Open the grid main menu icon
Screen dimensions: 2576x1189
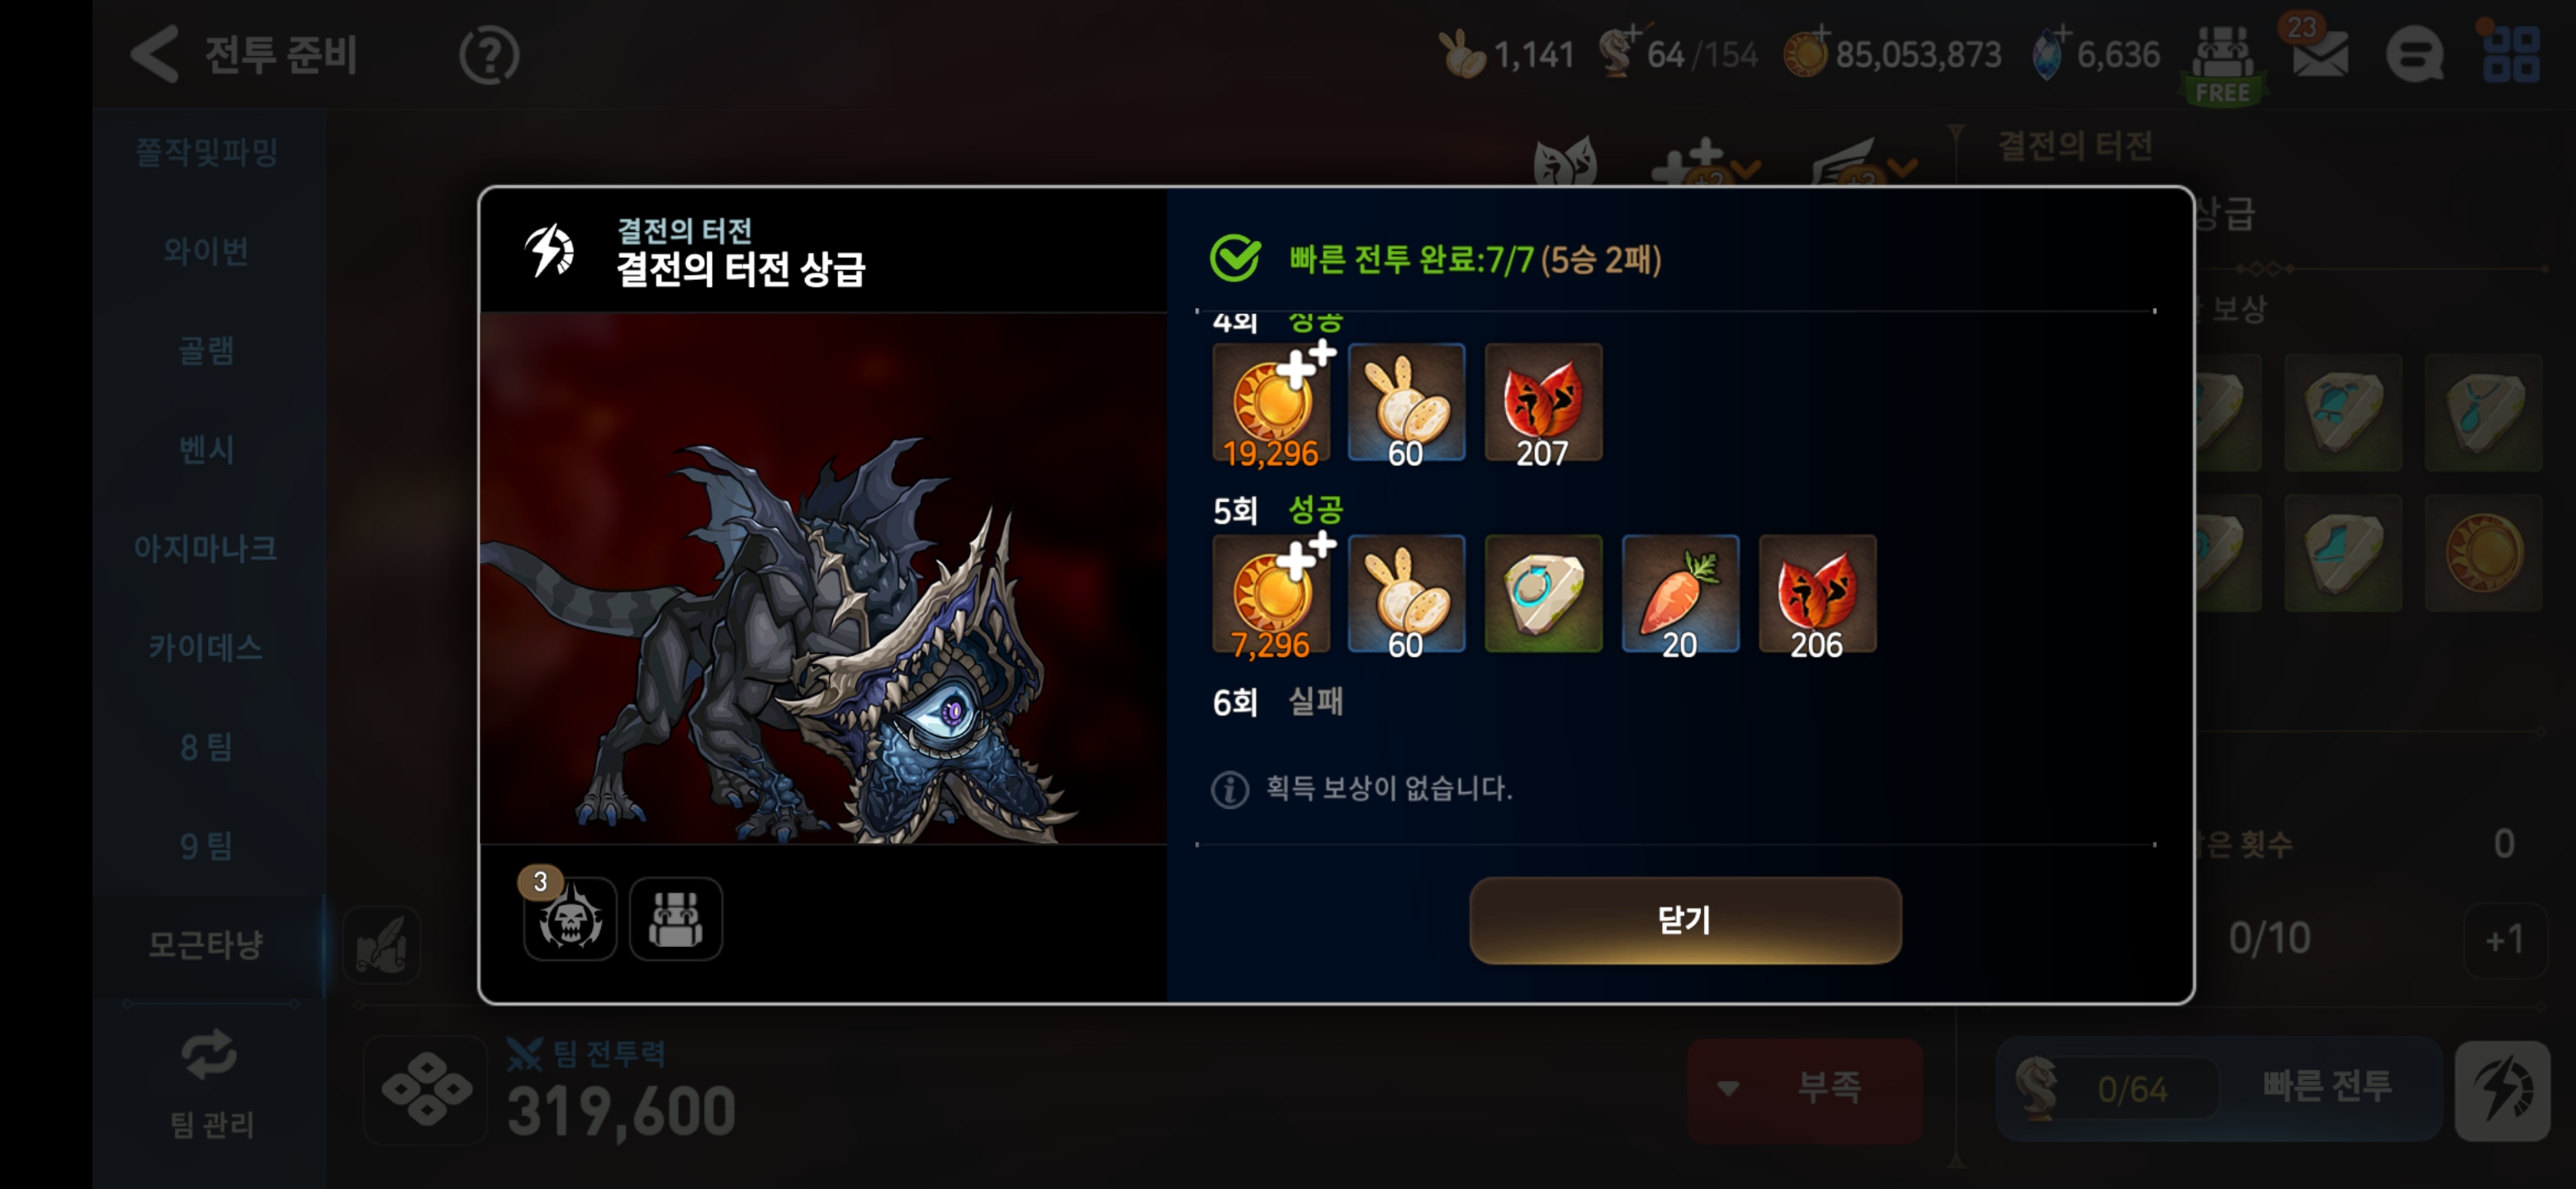click(x=2511, y=54)
